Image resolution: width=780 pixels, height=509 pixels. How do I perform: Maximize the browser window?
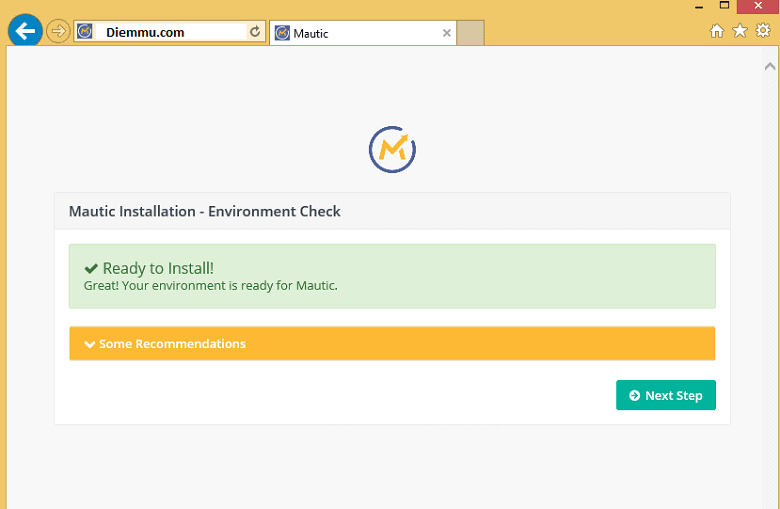(x=724, y=5)
